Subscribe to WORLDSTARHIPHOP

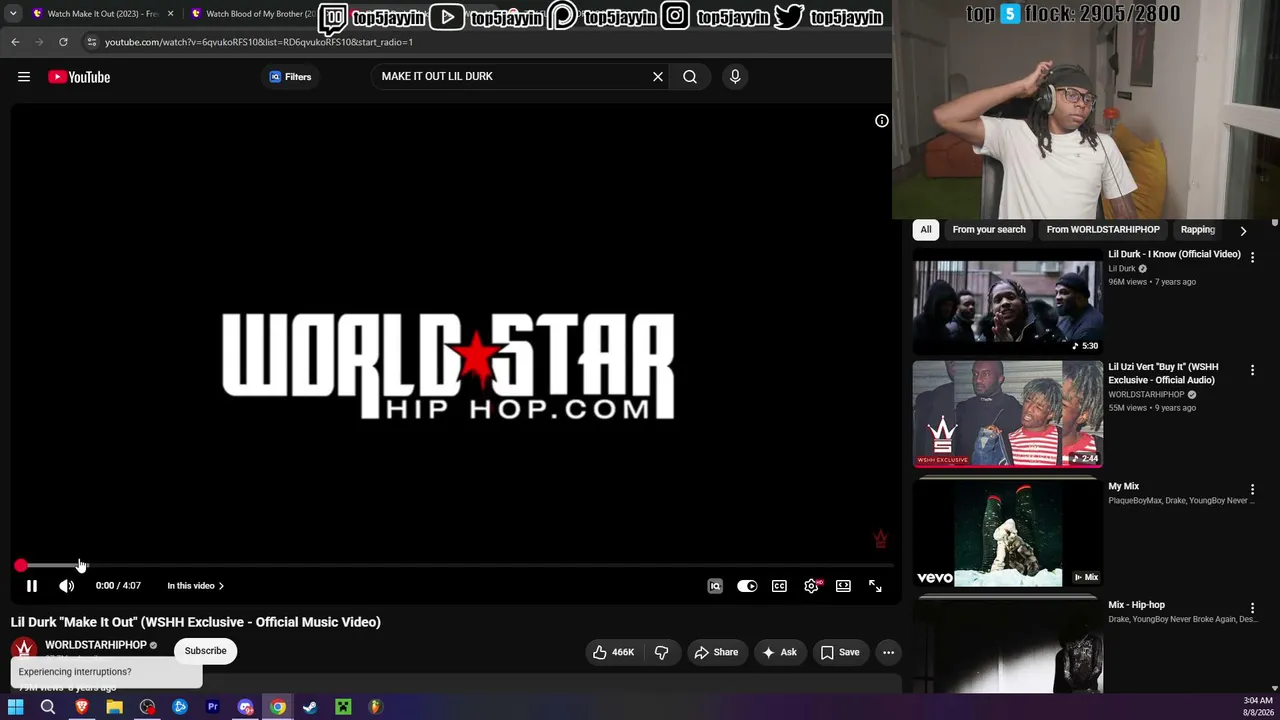205,651
